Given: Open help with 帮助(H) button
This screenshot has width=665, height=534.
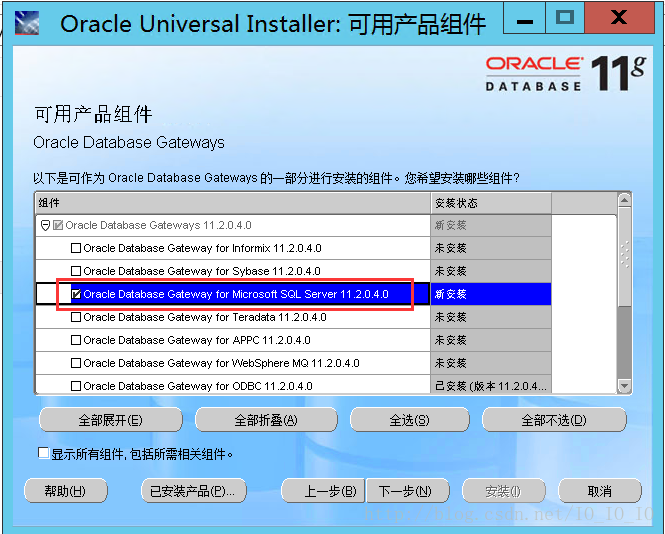Looking at the screenshot, I should coord(66,491).
